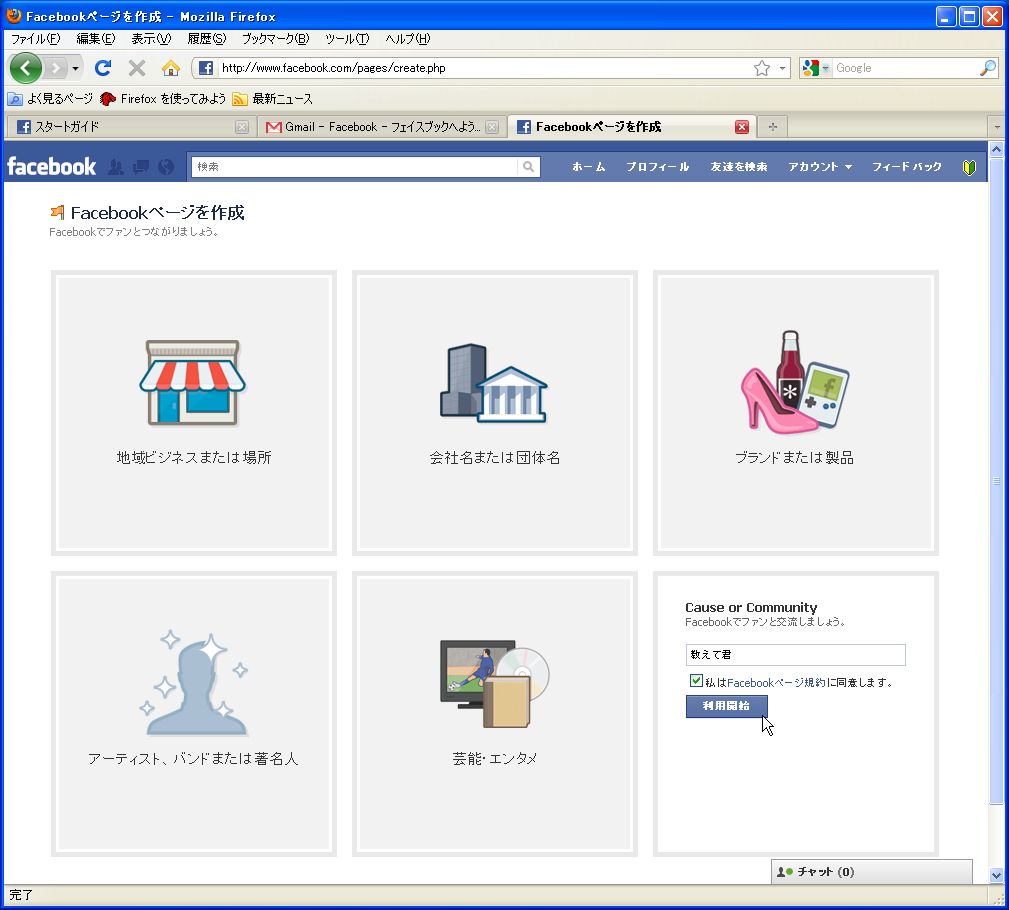The height and width of the screenshot is (910, 1009).
Task: Click the Firefox forward arrow button
Action: click(56, 68)
